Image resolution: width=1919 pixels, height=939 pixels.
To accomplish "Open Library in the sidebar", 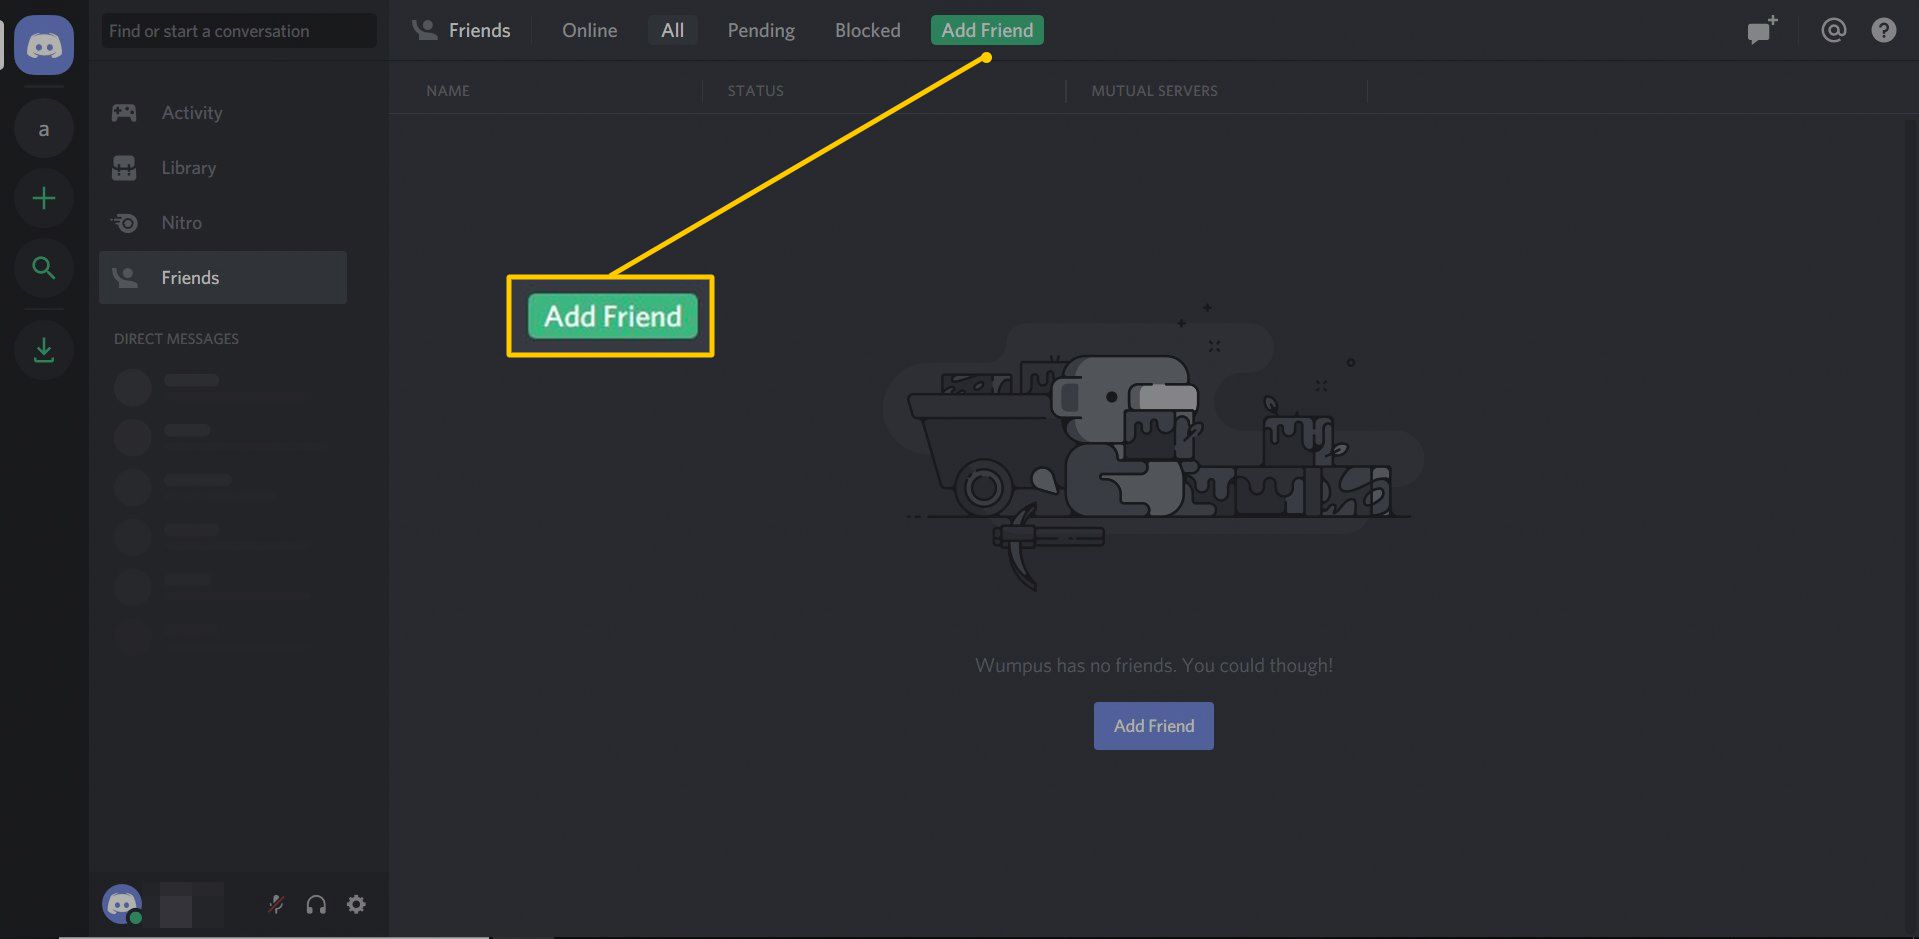I will coord(223,168).
